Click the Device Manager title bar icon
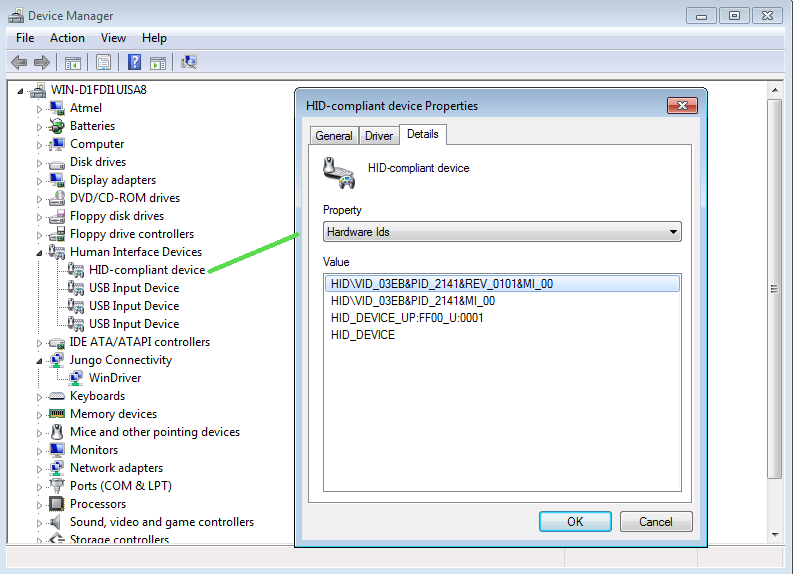 point(16,16)
